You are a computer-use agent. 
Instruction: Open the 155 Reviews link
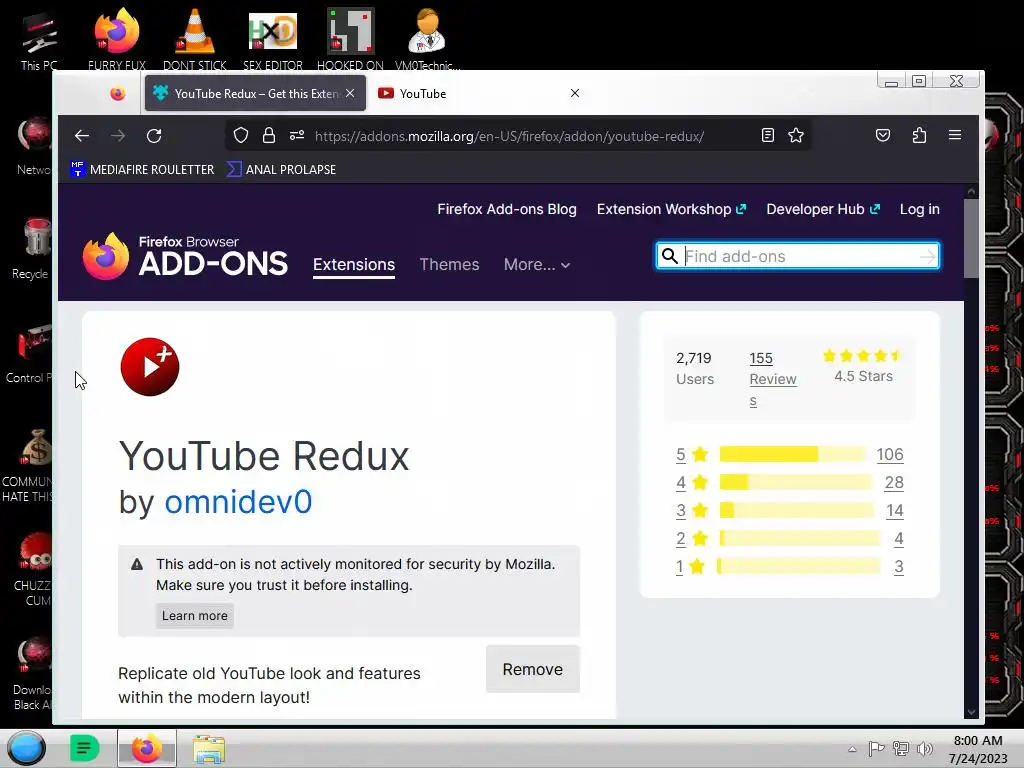(x=773, y=379)
